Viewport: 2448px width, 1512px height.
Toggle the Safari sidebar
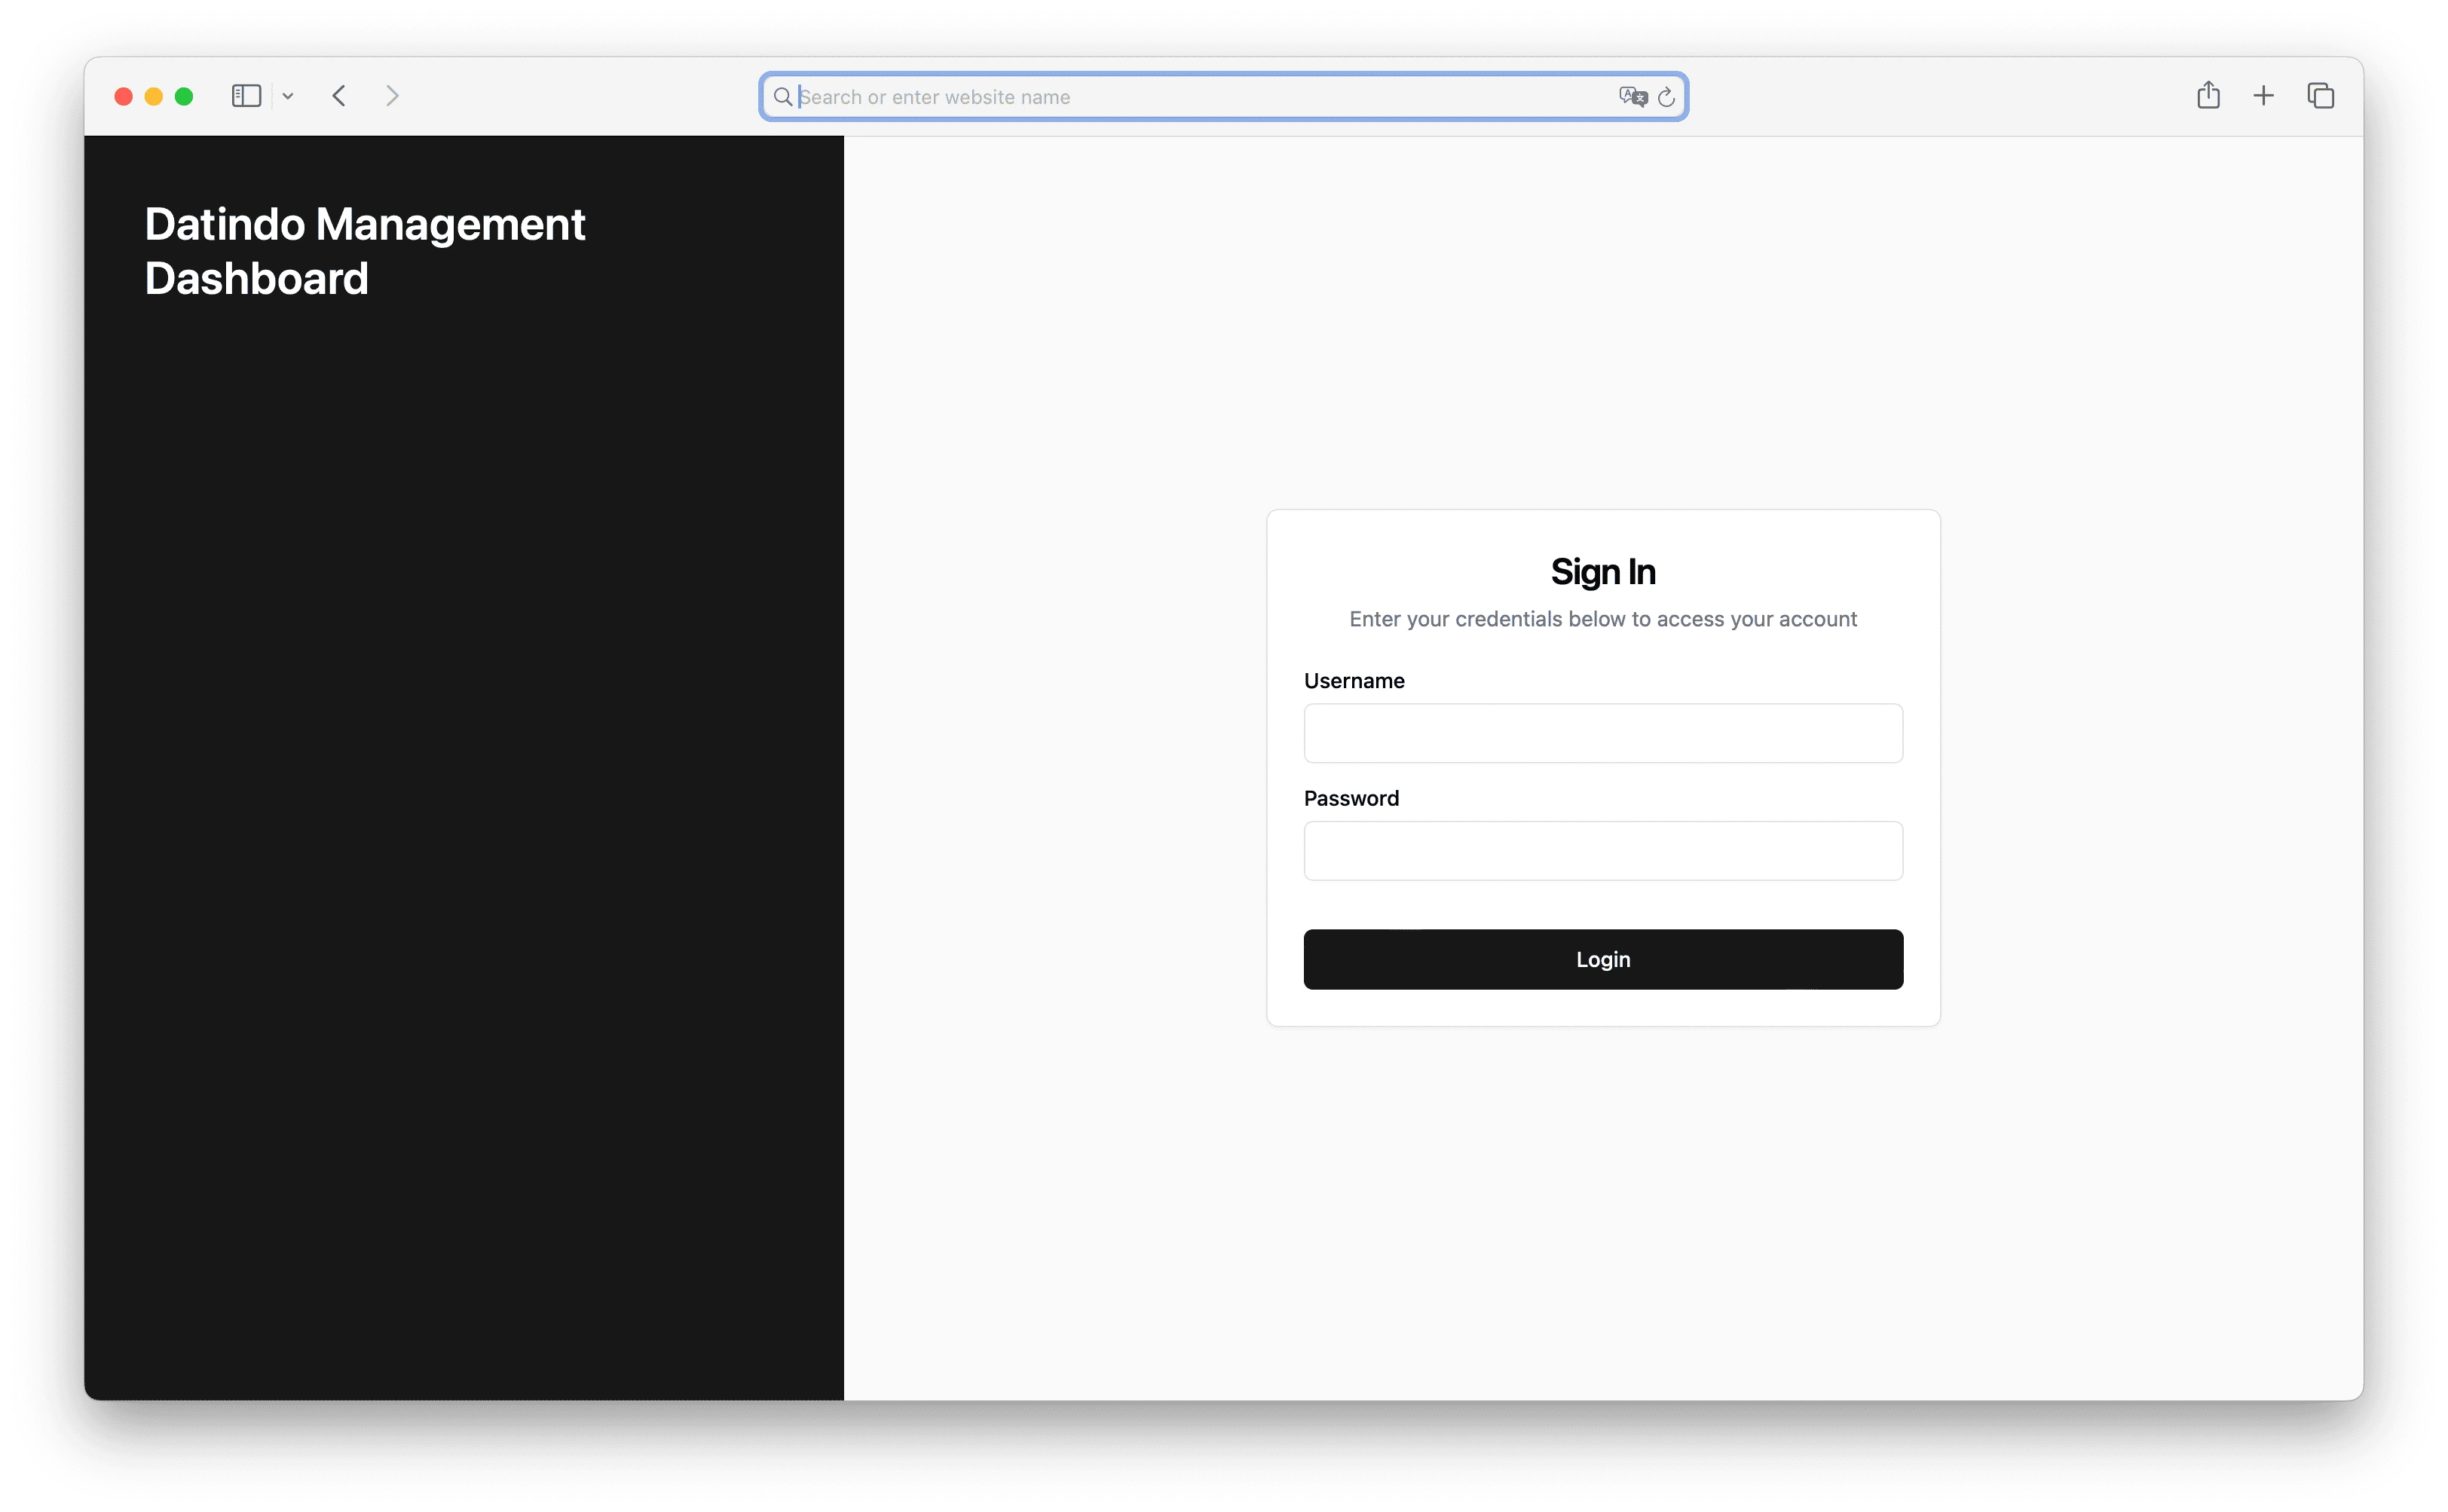tap(246, 95)
